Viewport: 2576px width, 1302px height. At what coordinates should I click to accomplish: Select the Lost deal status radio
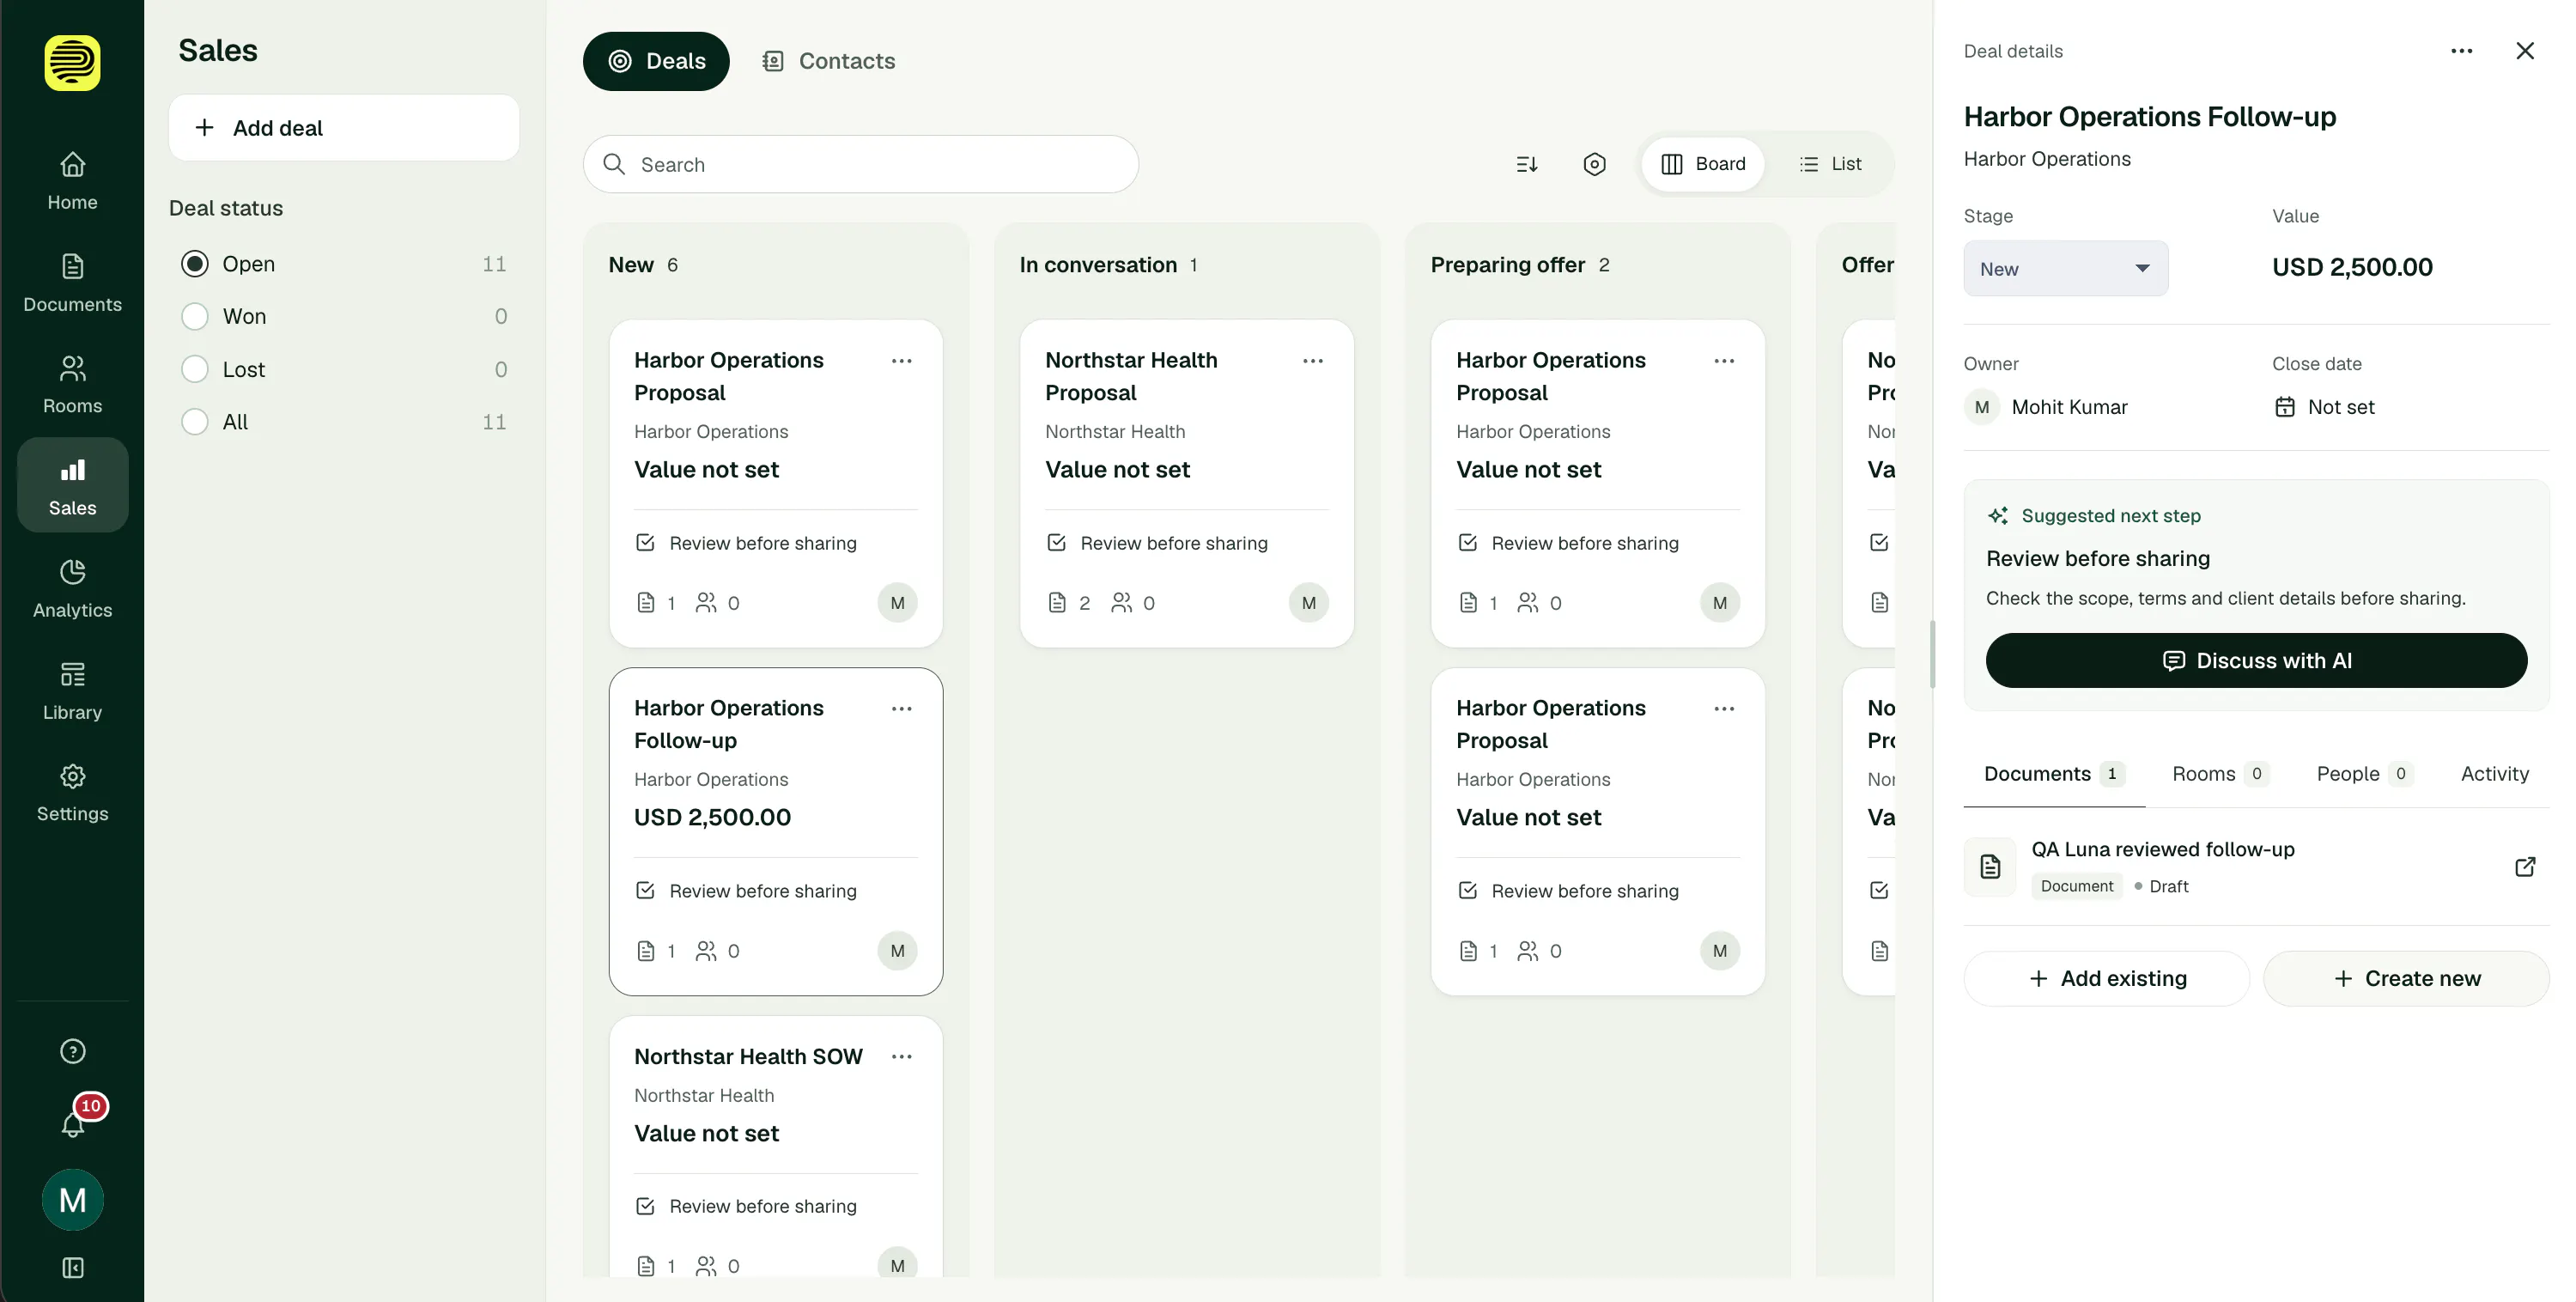point(194,369)
